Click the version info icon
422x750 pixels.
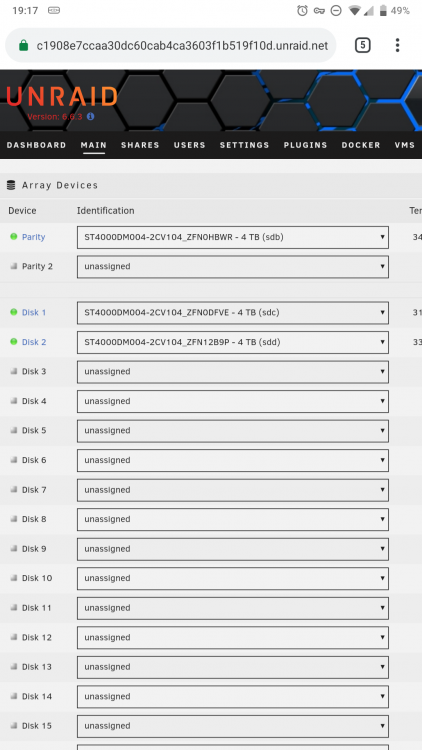tap(90, 116)
